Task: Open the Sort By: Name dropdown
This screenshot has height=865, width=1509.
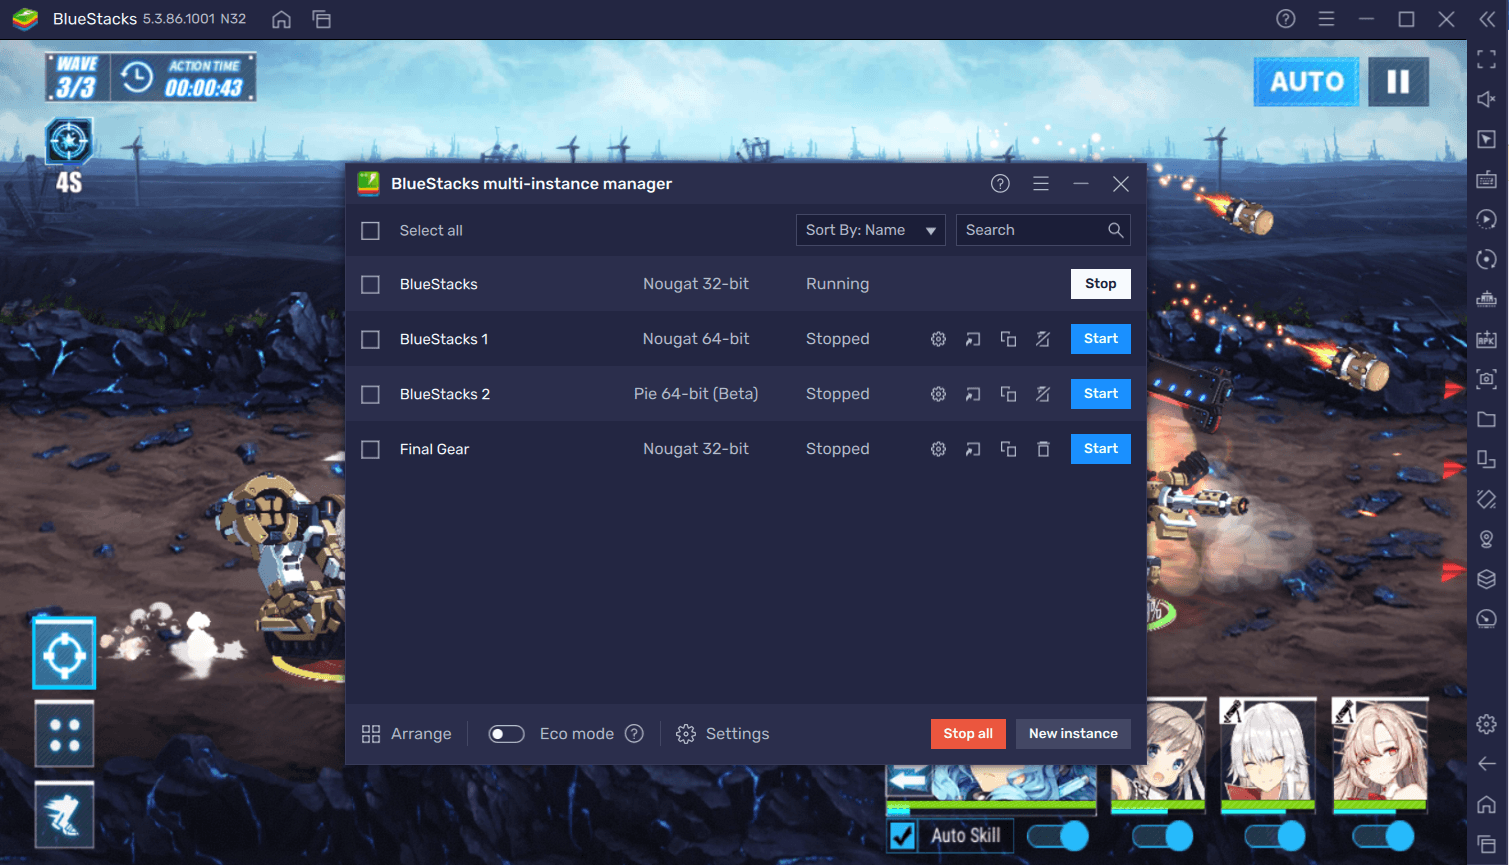Action: 870,230
